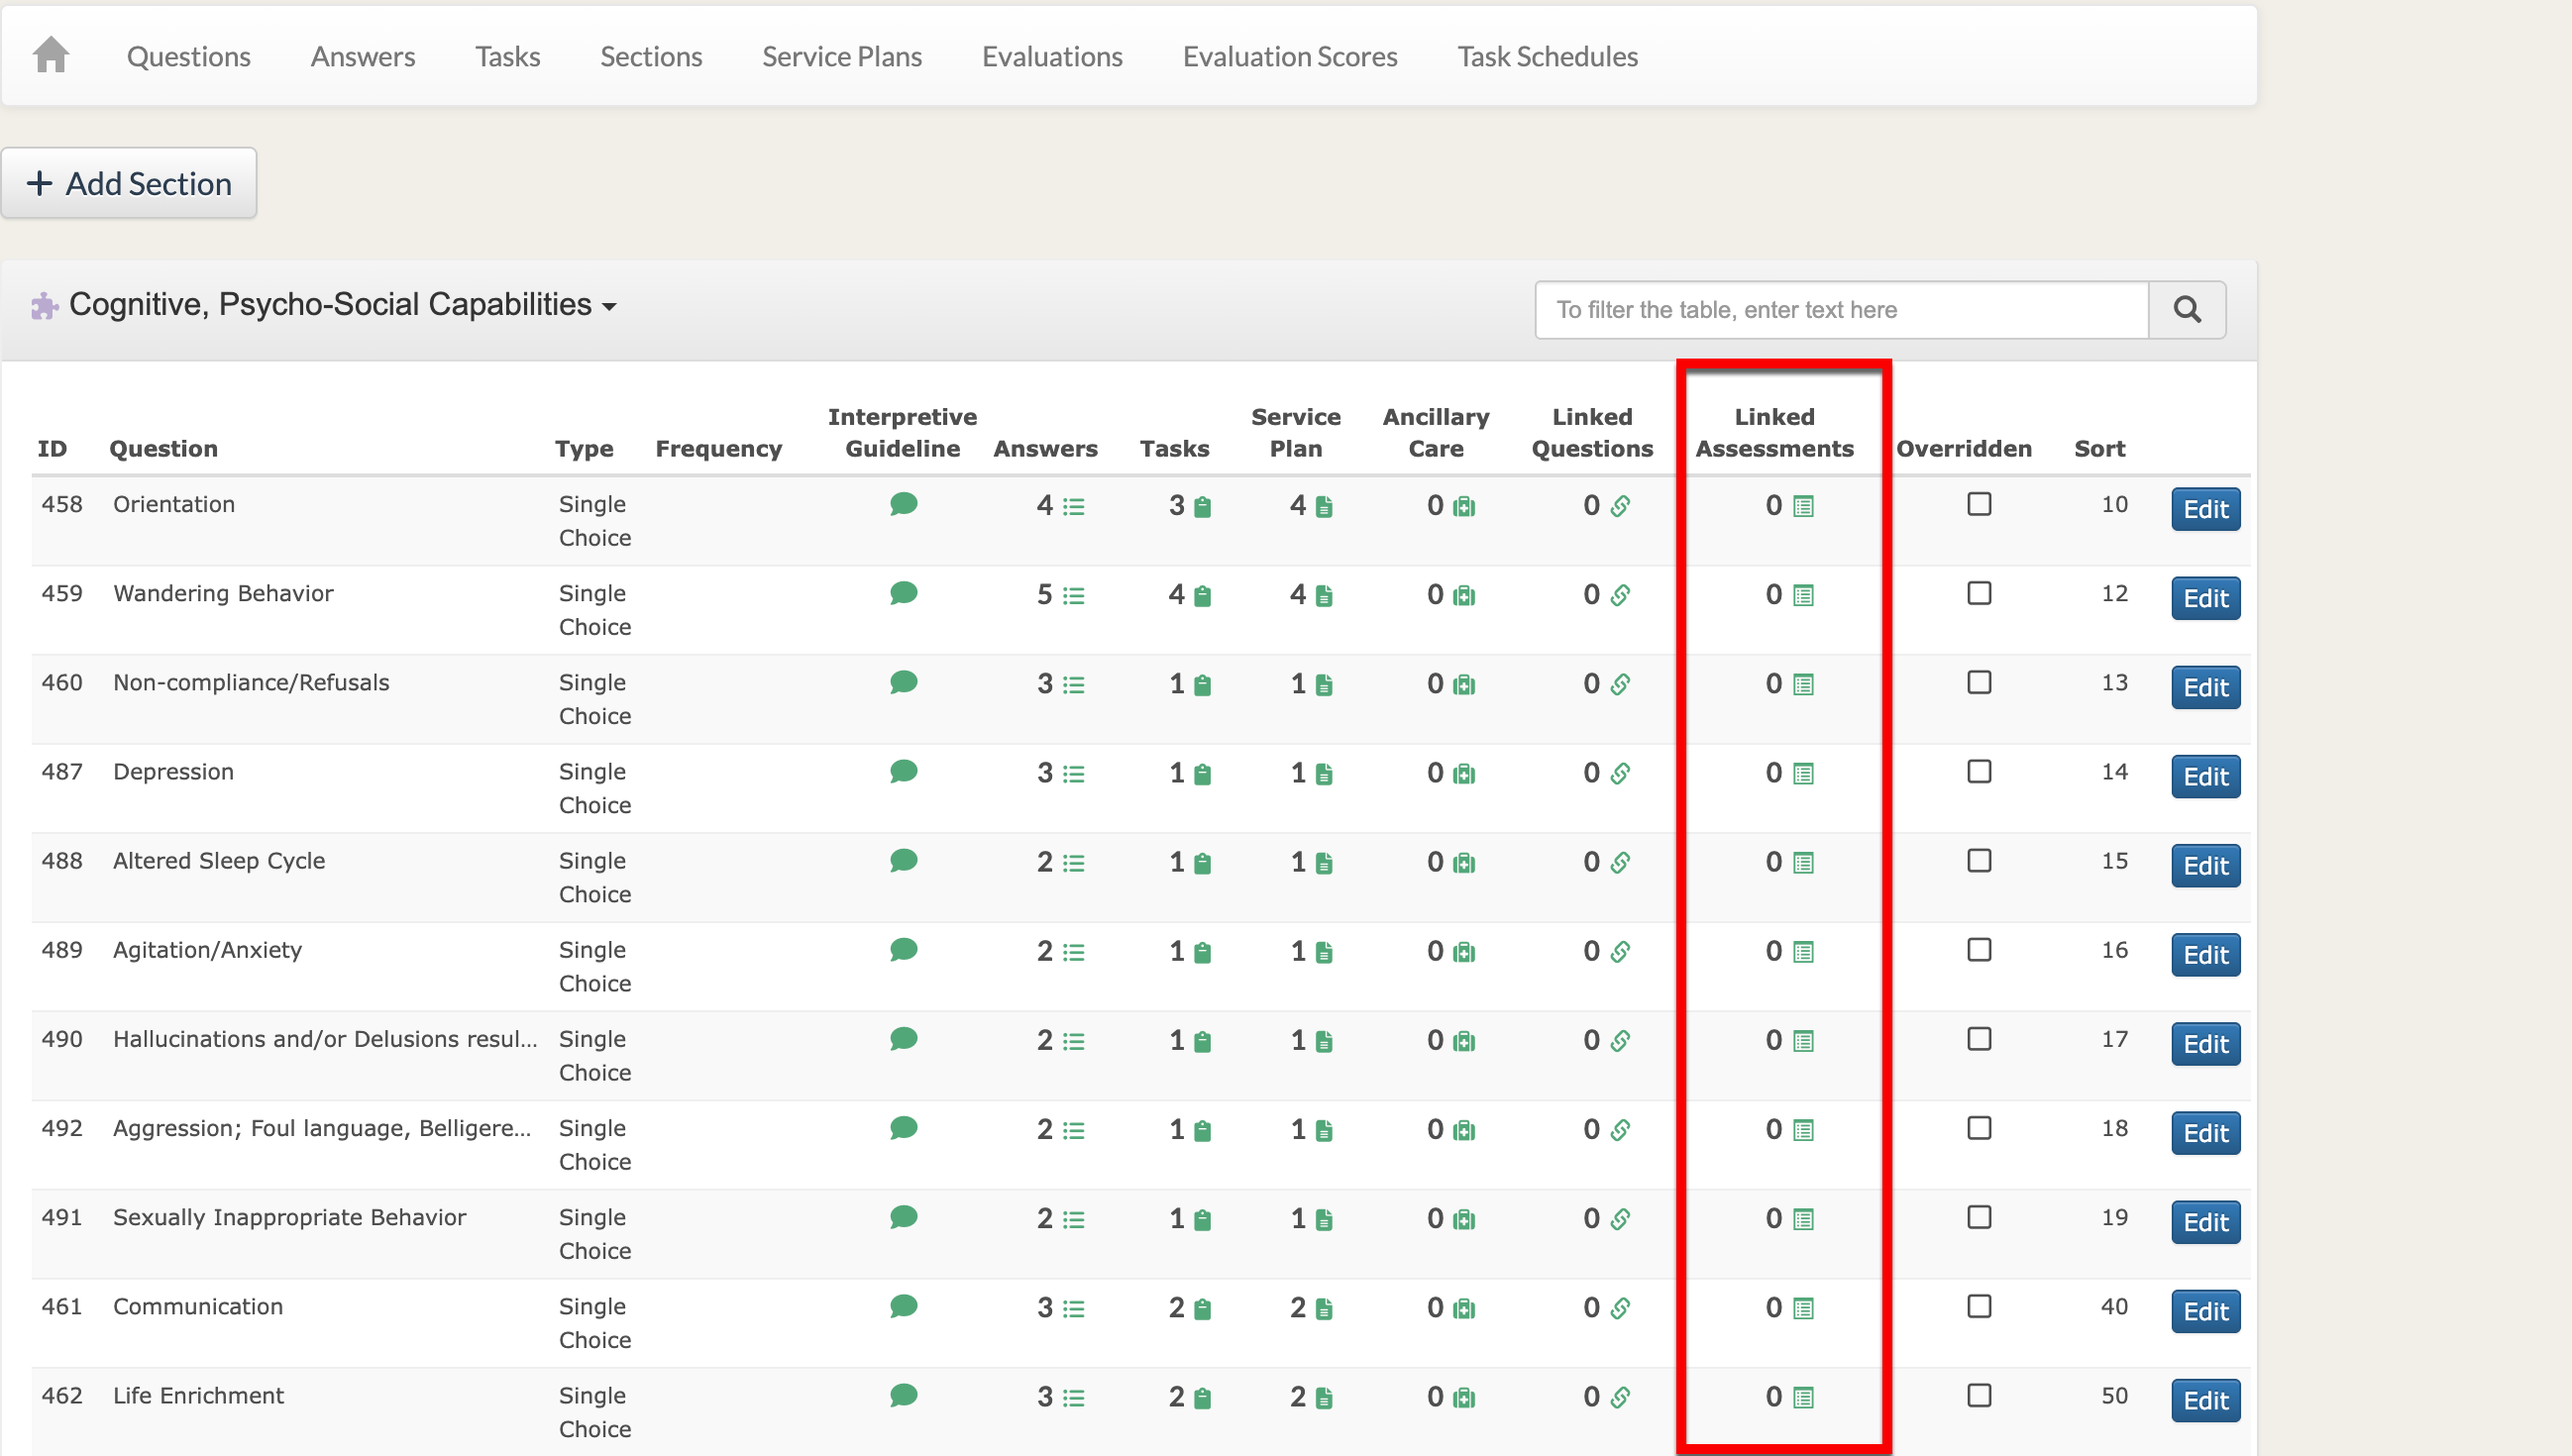Image resolution: width=2572 pixels, height=1456 pixels.
Task: Open linked assessments icon for Communication row
Action: point(1803,1308)
